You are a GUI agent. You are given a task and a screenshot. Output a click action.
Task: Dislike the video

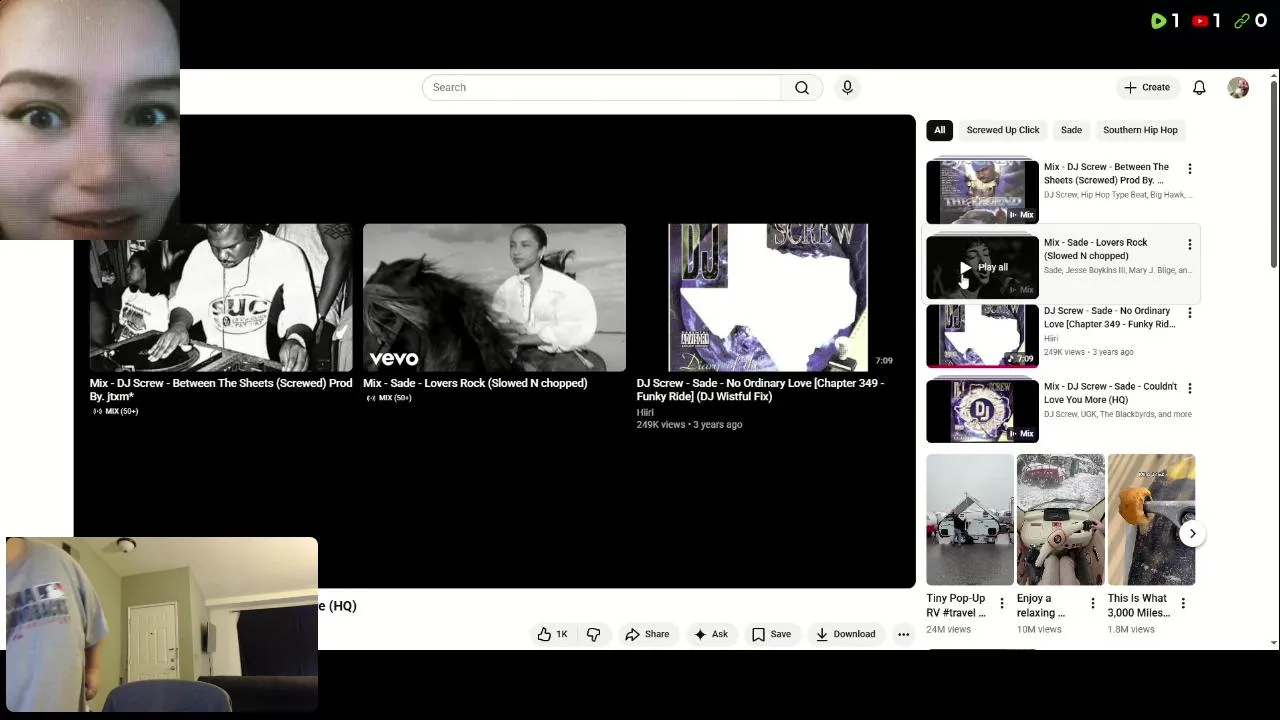594,634
